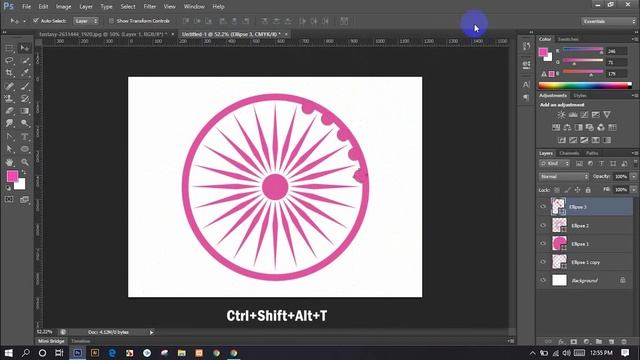Select the Clone Stamp tool
The width and height of the screenshot is (640, 360).
(9, 98)
